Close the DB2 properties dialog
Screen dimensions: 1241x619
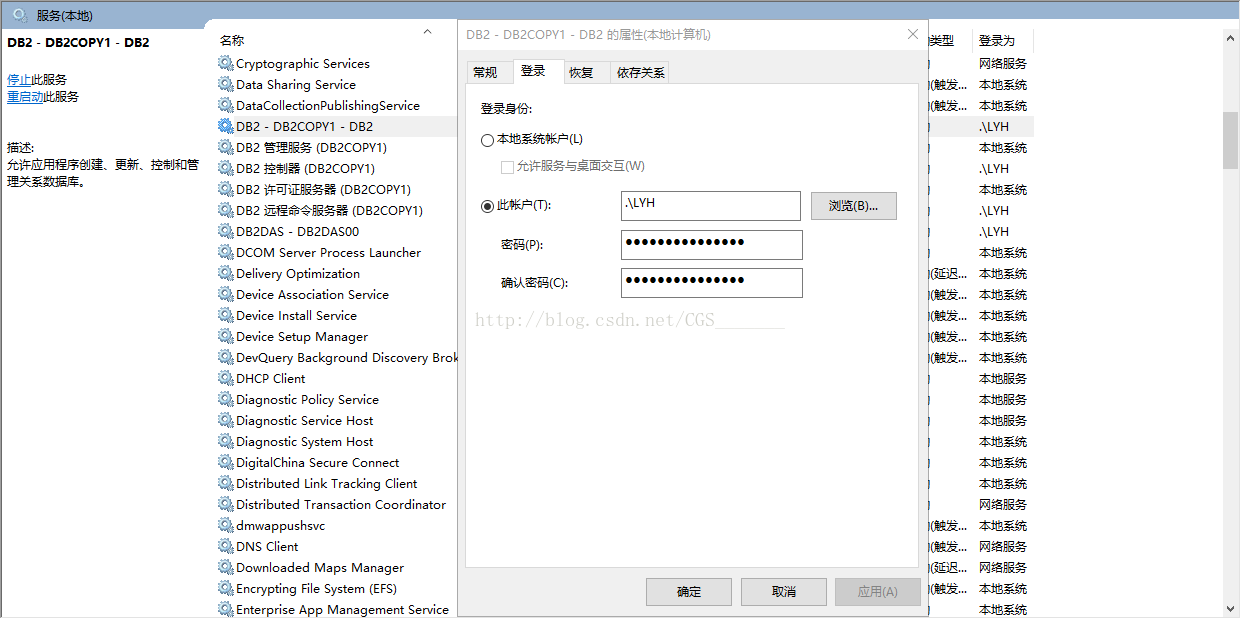click(912, 34)
